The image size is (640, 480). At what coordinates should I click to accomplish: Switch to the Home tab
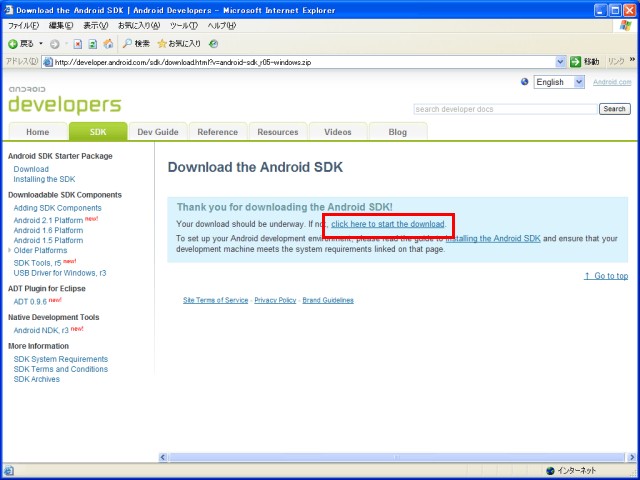[38, 132]
